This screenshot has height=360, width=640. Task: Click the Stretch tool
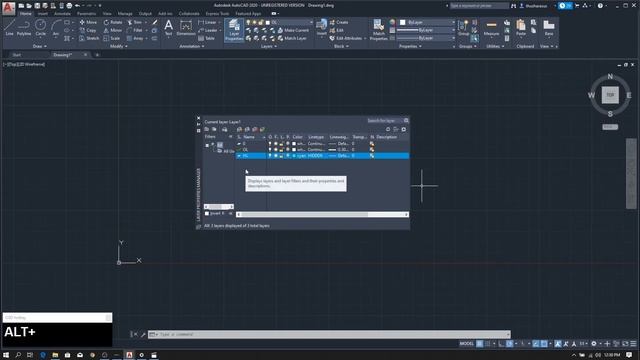coord(89,38)
